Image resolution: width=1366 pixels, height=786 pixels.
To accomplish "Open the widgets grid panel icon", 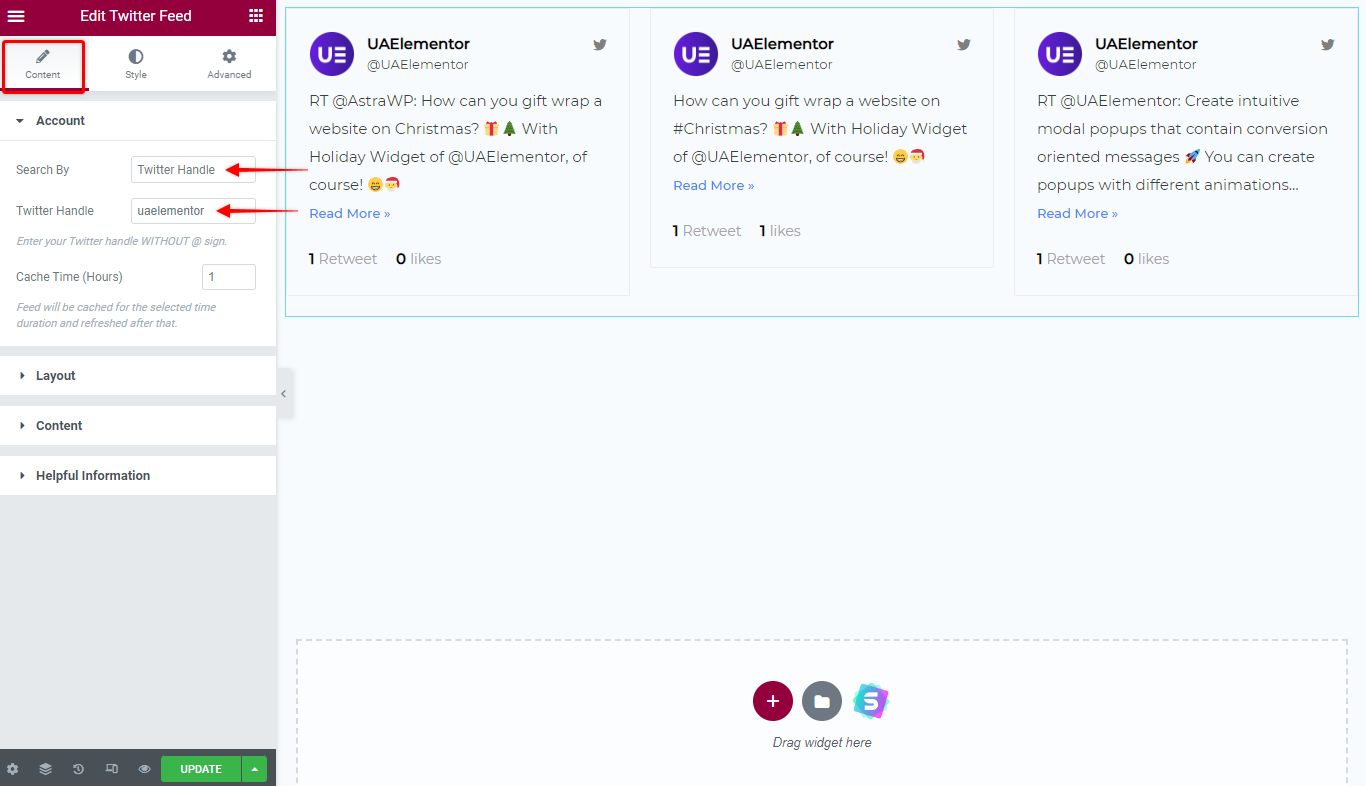I will tap(256, 16).
